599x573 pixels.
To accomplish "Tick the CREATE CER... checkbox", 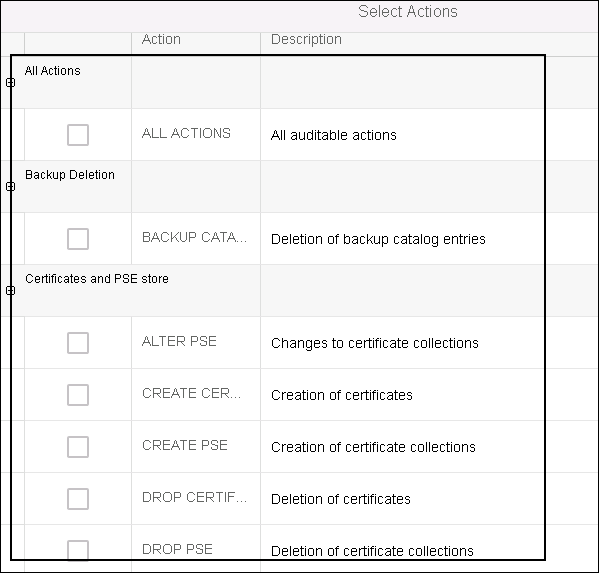I will 78,395.
